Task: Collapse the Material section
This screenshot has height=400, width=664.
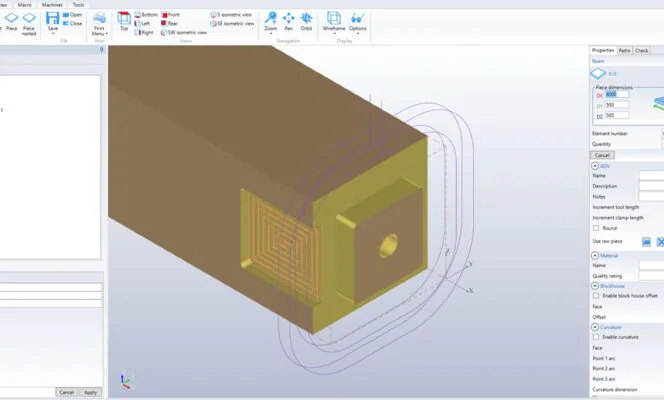Action: (595, 255)
